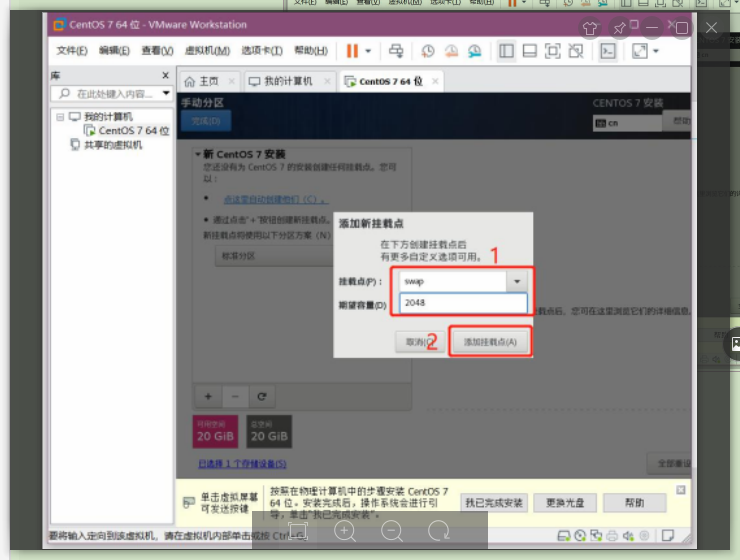Enter full screen mode icon in toolbar
Viewport: 740px width, 560px height.
pos(553,51)
